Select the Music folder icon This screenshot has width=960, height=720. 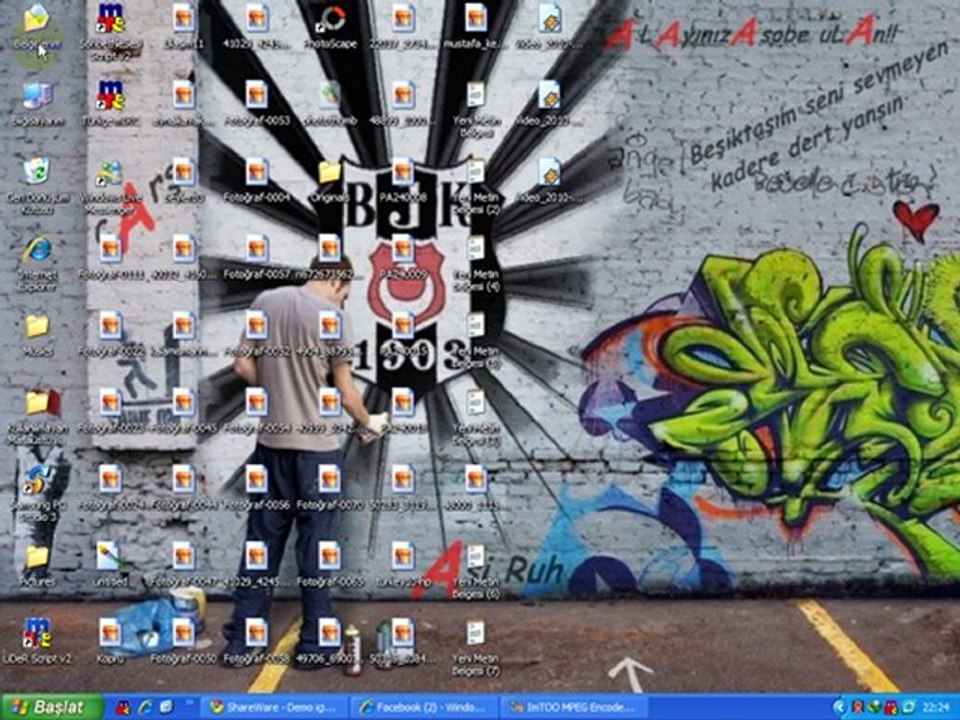pos(37,335)
